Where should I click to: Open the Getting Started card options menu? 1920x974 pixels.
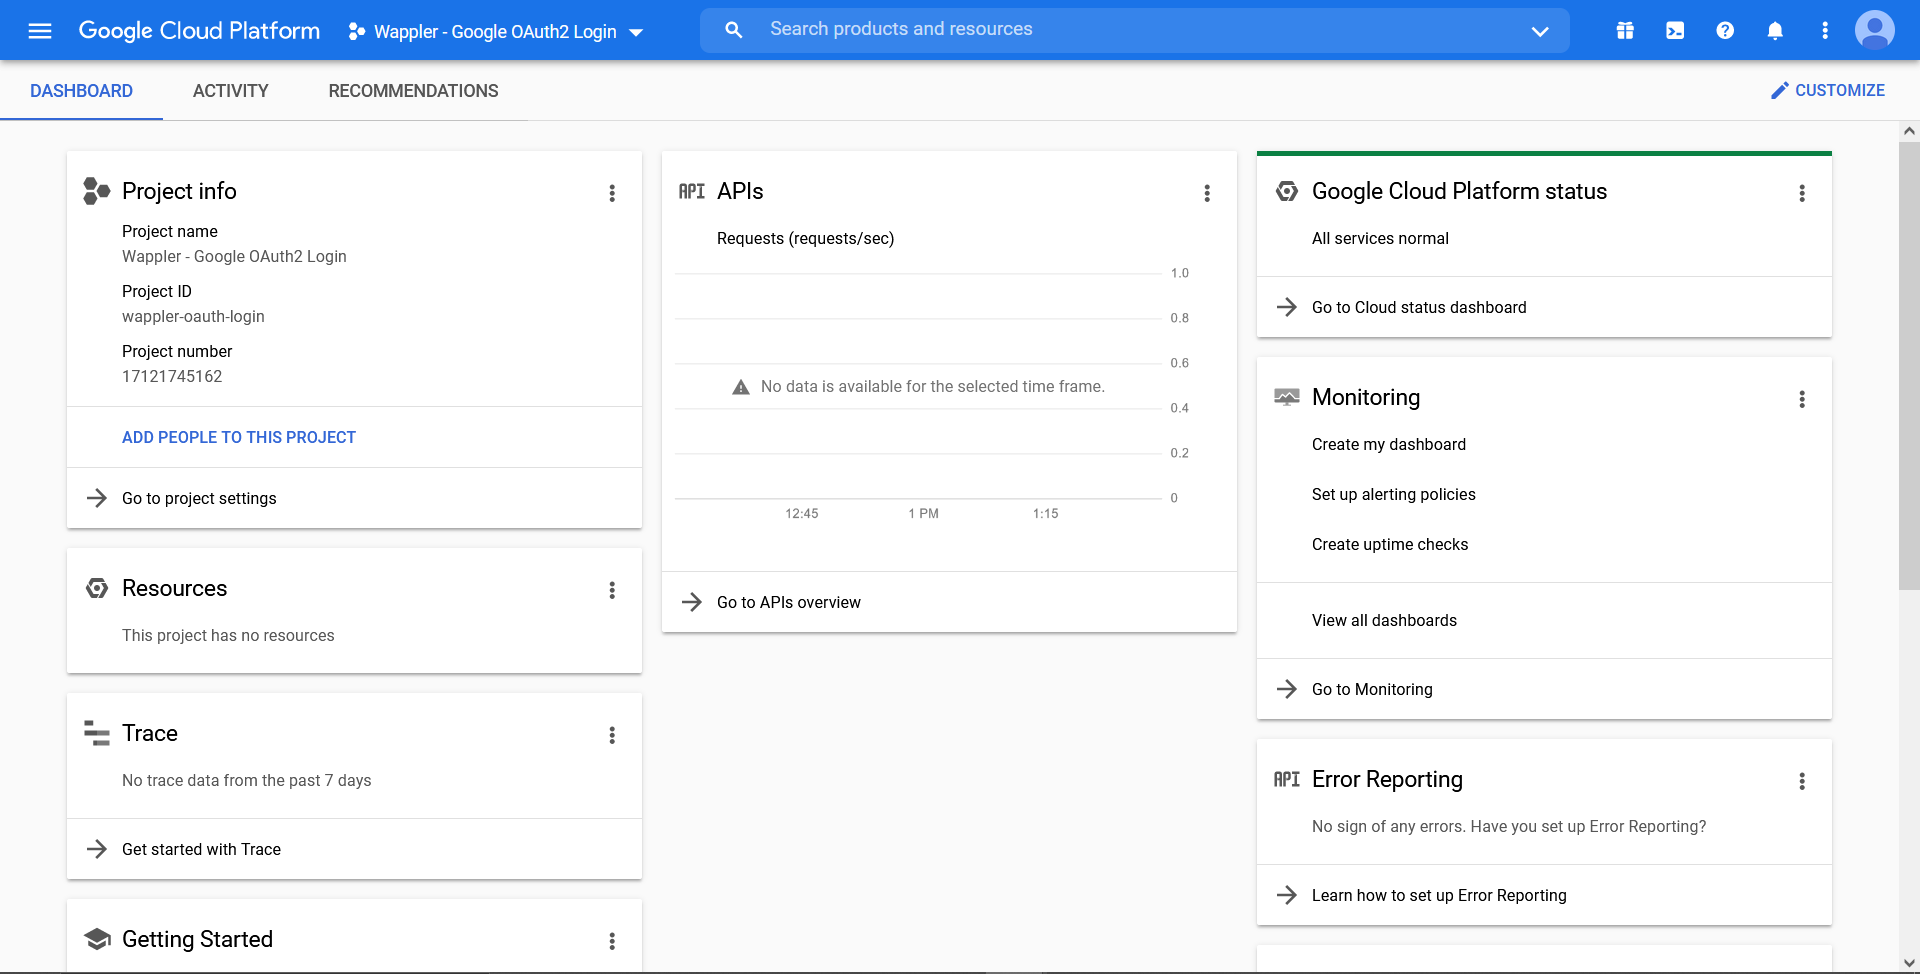tap(612, 941)
